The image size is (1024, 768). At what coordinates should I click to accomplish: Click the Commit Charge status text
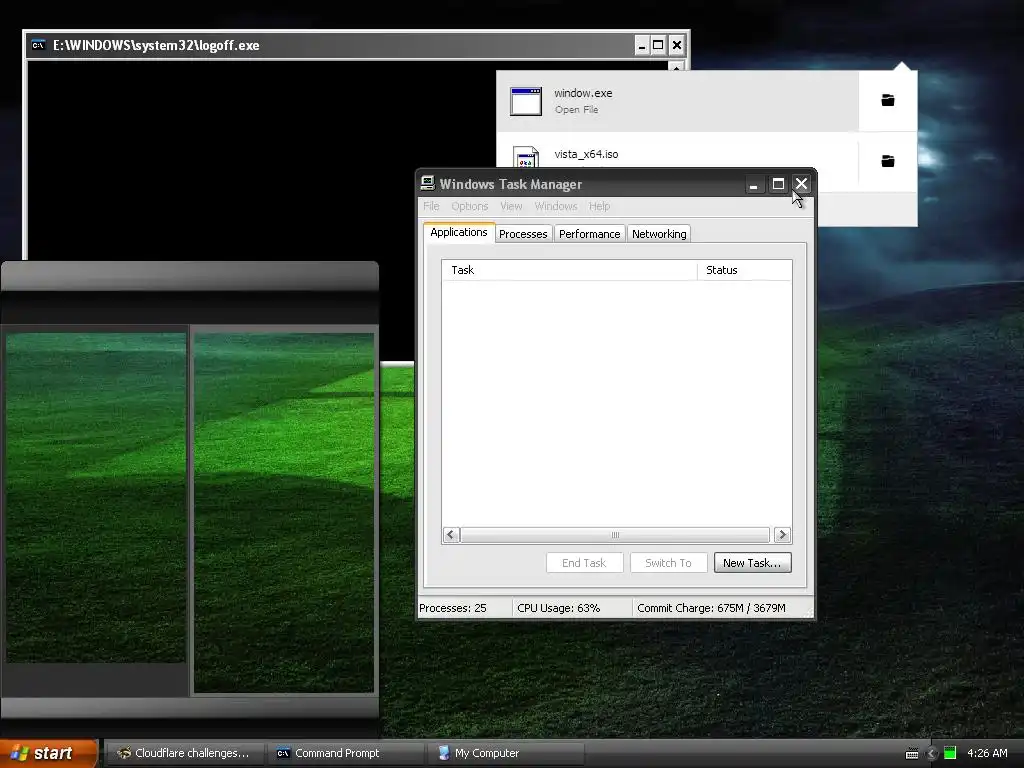tap(711, 608)
